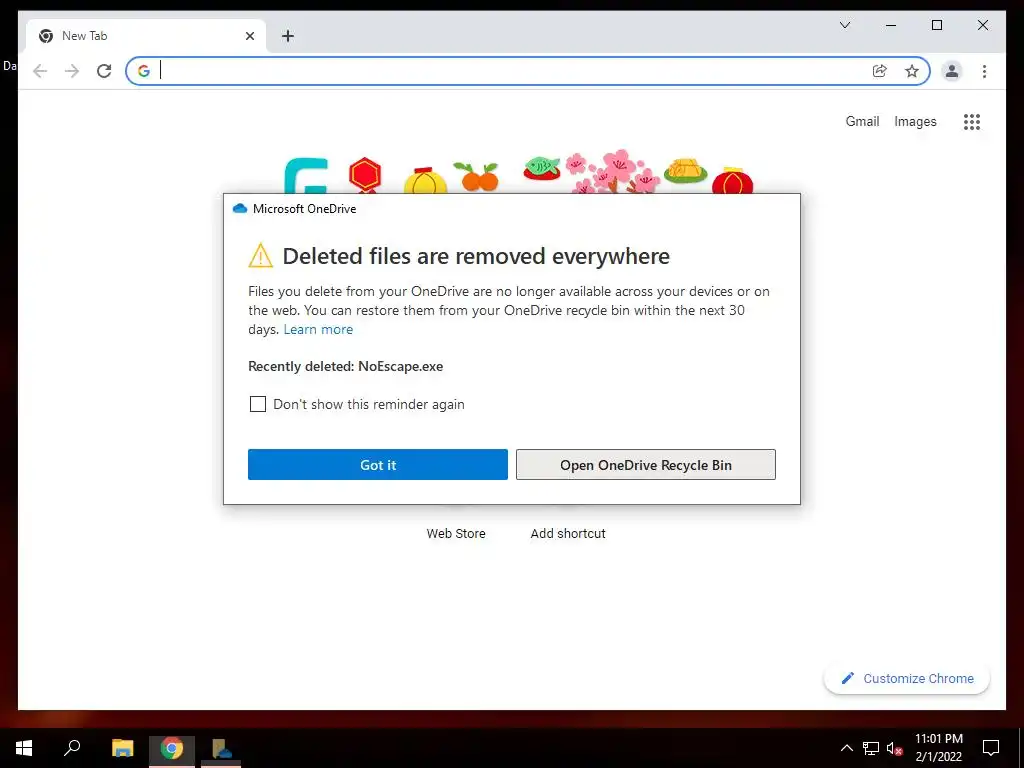Image resolution: width=1024 pixels, height=768 pixels.
Task: Click the Chrome taskbar icon
Action: pos(172,748)
